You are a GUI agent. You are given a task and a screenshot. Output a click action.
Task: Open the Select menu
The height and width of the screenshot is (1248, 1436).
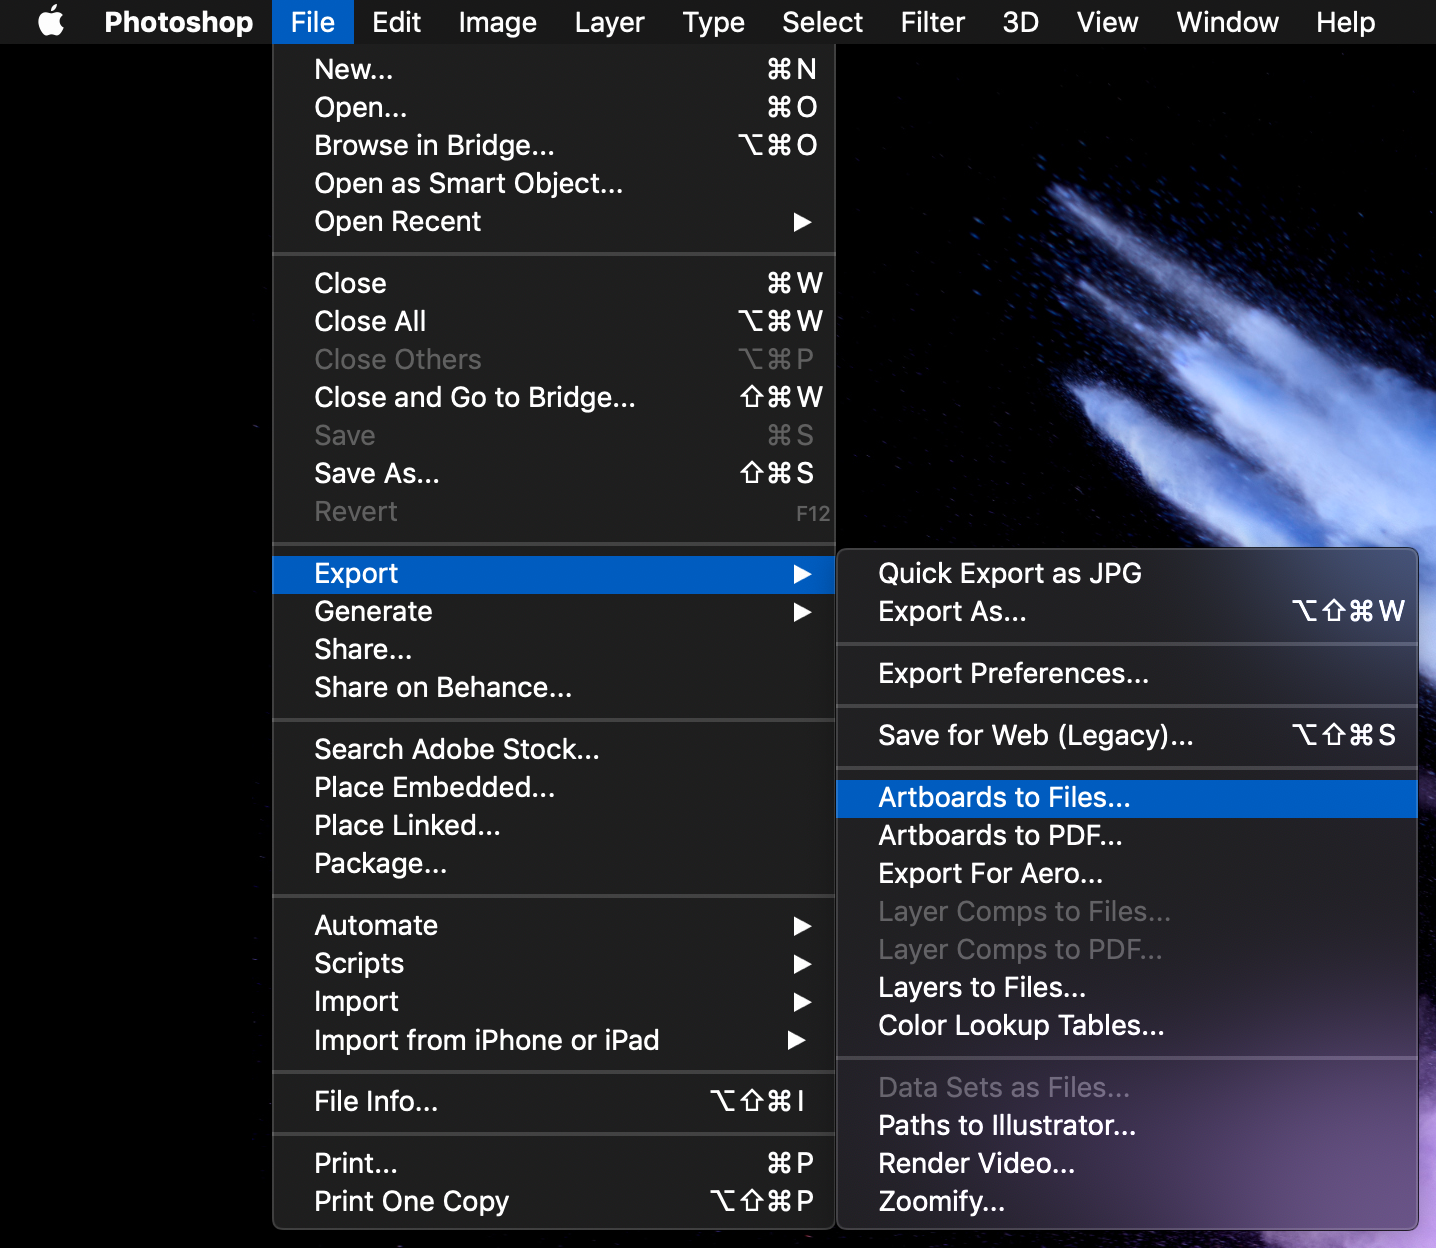coord(823,22)
